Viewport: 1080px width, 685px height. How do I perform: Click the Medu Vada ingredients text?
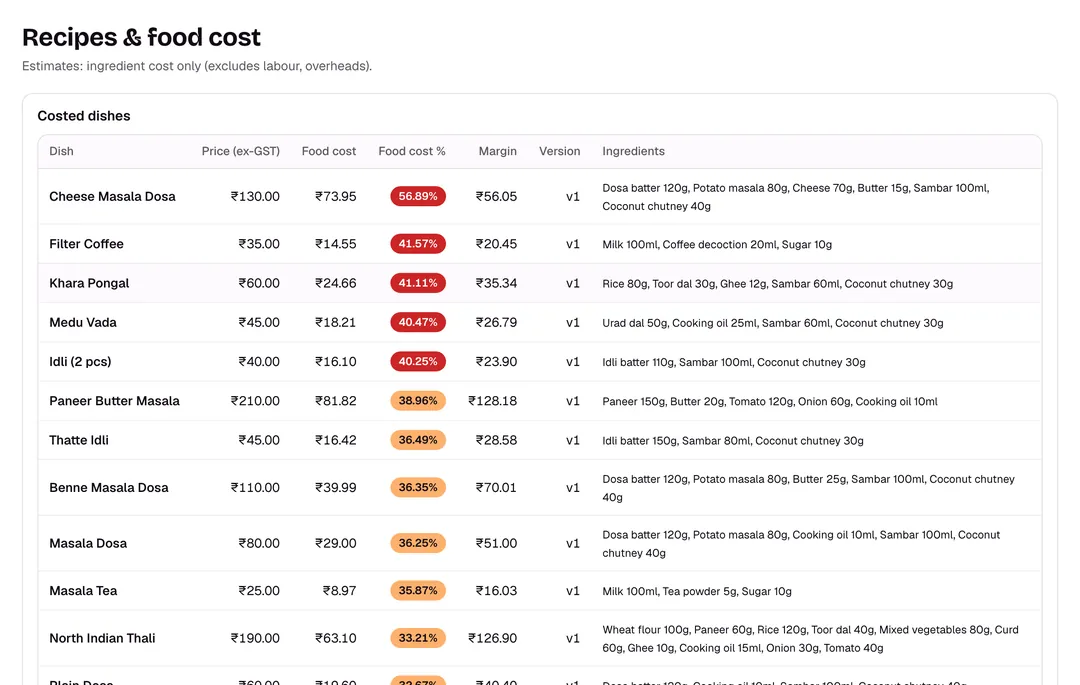point(773,324)
